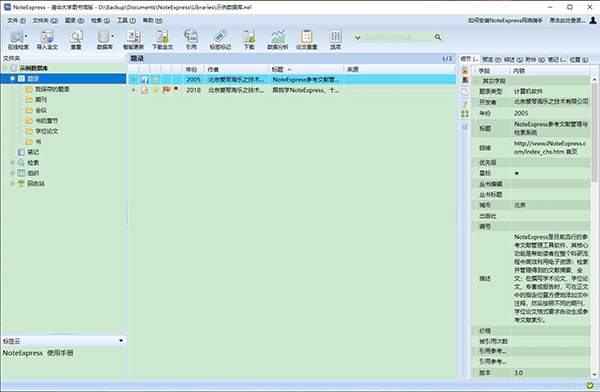Sort records by the 作者 column header
This screenshot has height=392, width=600.
[x=236, y=69]
